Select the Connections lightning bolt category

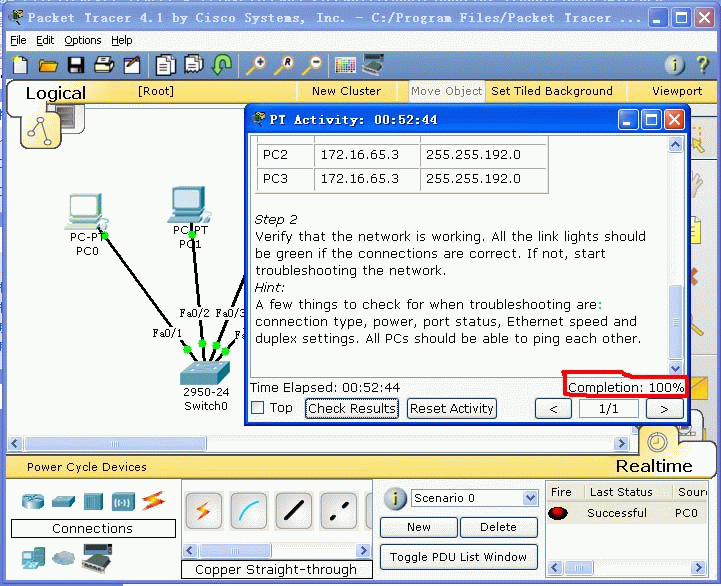pos(152,500)
